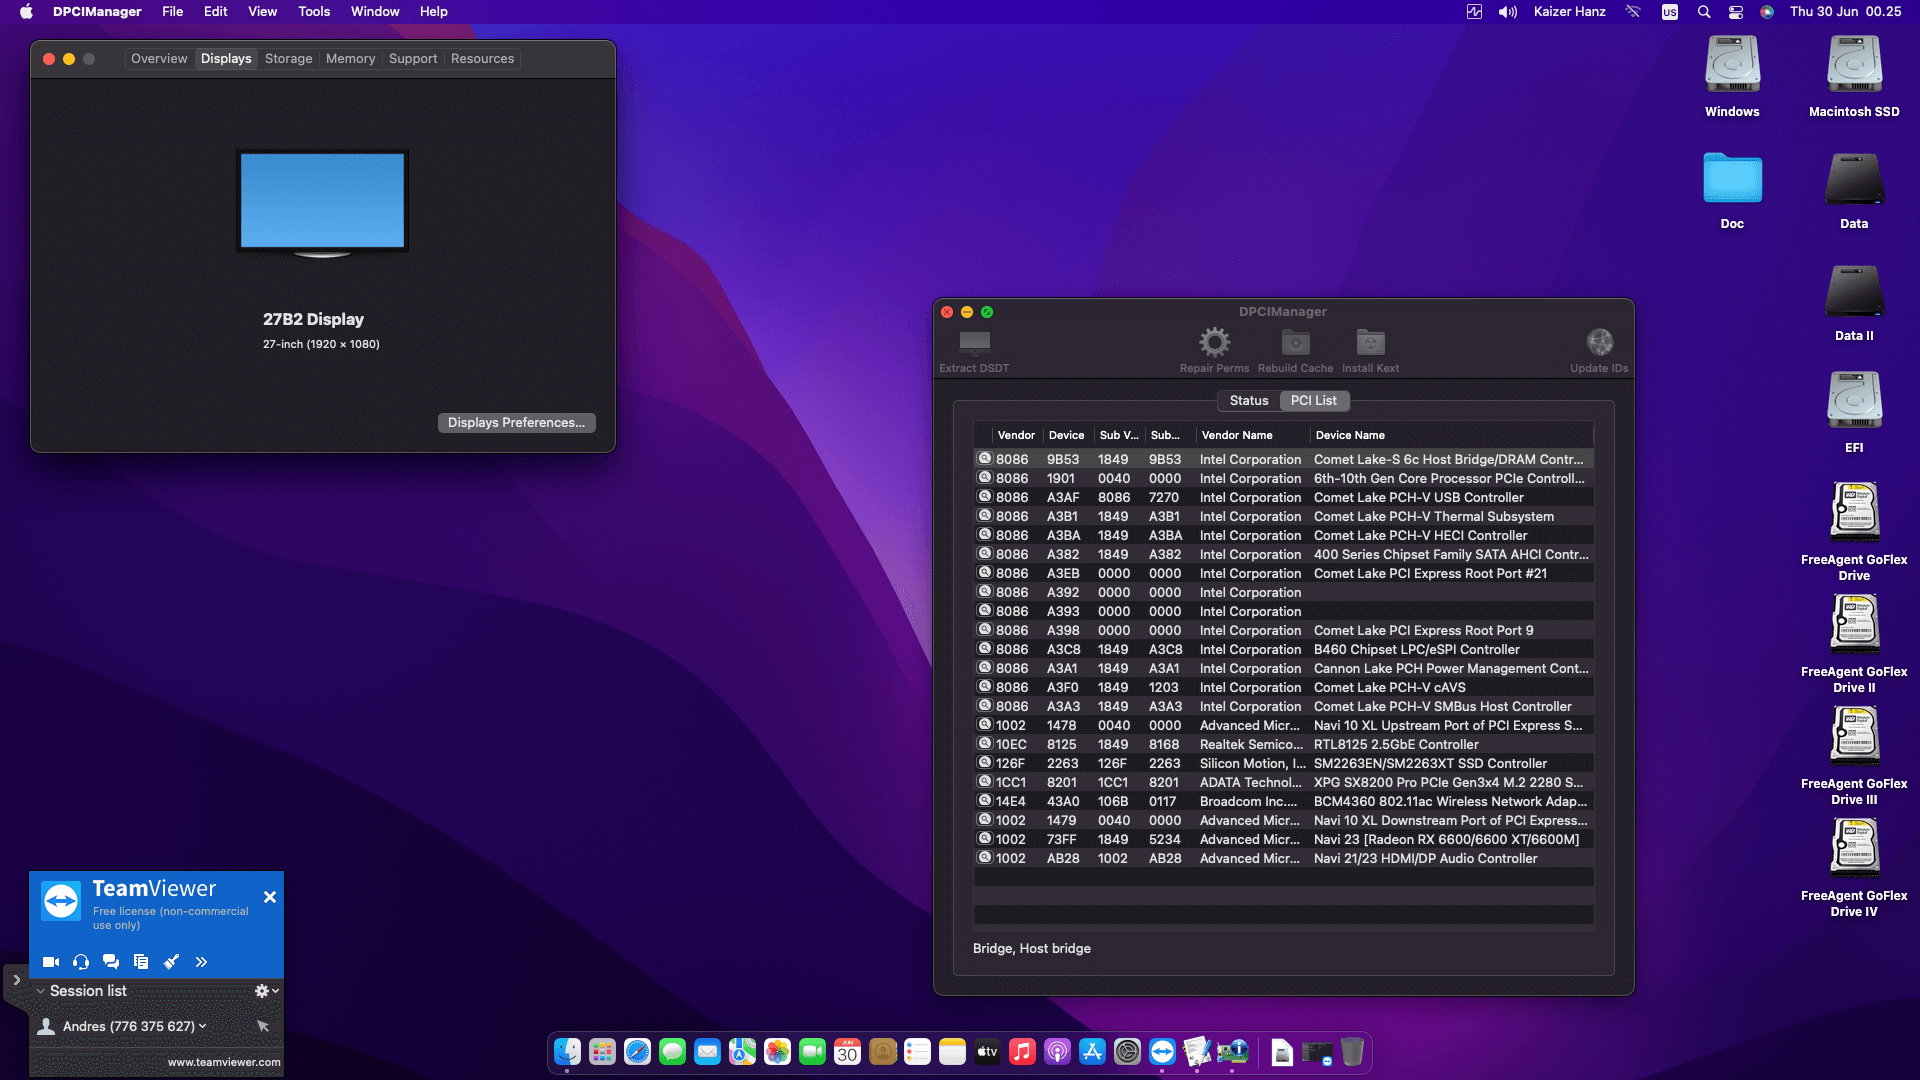This screenshot has width=1920, height=1080.
Task: Click lookup icon for BCM4360 Wireless row
Action: coord(984,801)
